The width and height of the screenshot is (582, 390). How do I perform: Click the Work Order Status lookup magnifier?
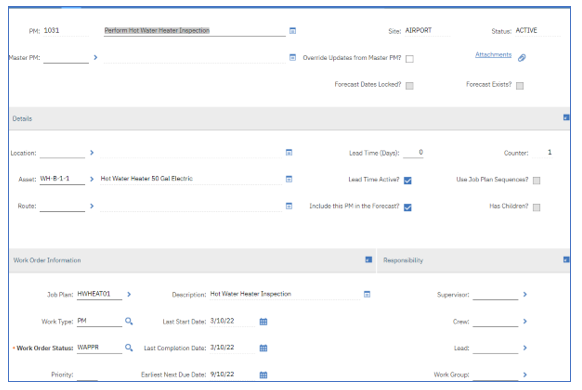(x=129, y=348)
